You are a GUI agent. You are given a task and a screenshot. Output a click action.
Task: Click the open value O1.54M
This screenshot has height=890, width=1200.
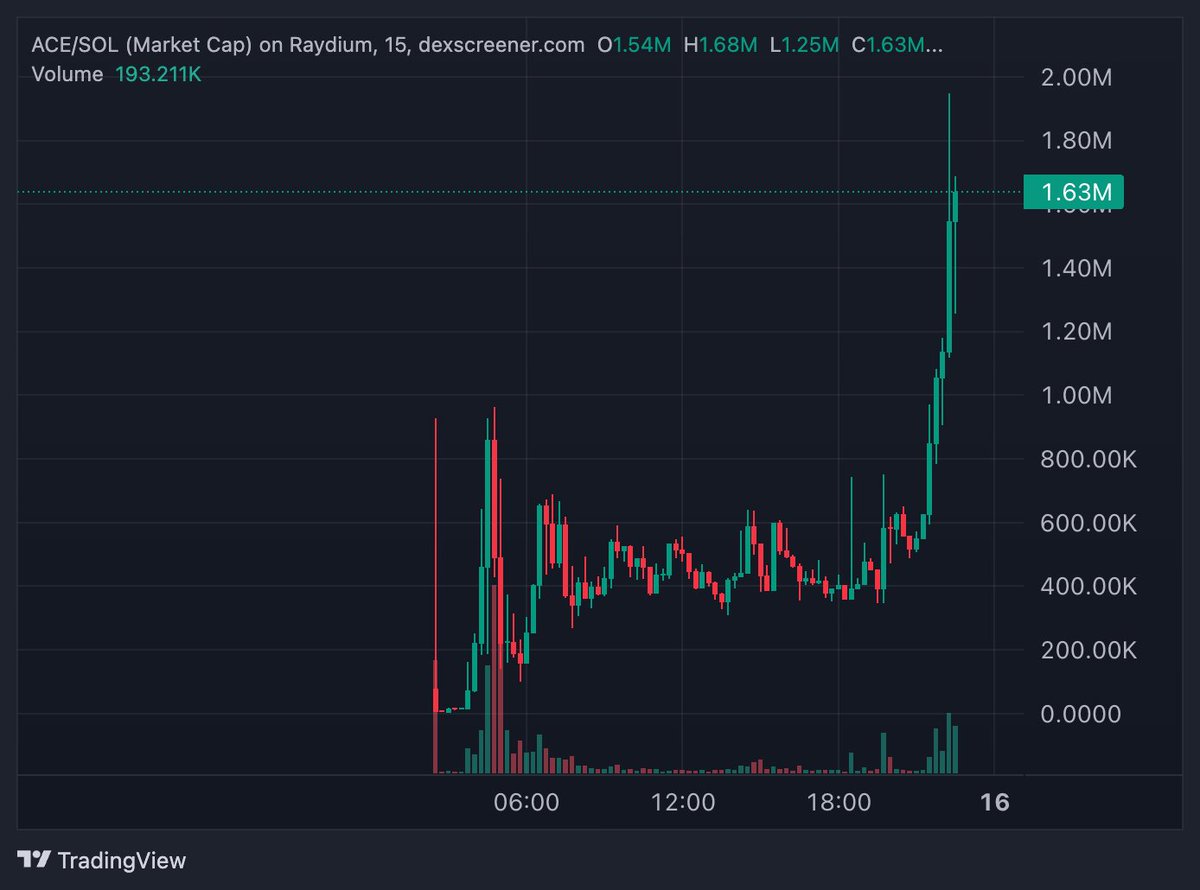coord(634,45)
